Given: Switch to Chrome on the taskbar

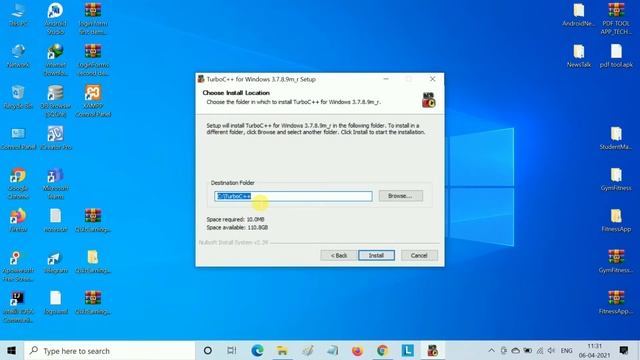Looking at the screenshot, I should tap(382, 351).
